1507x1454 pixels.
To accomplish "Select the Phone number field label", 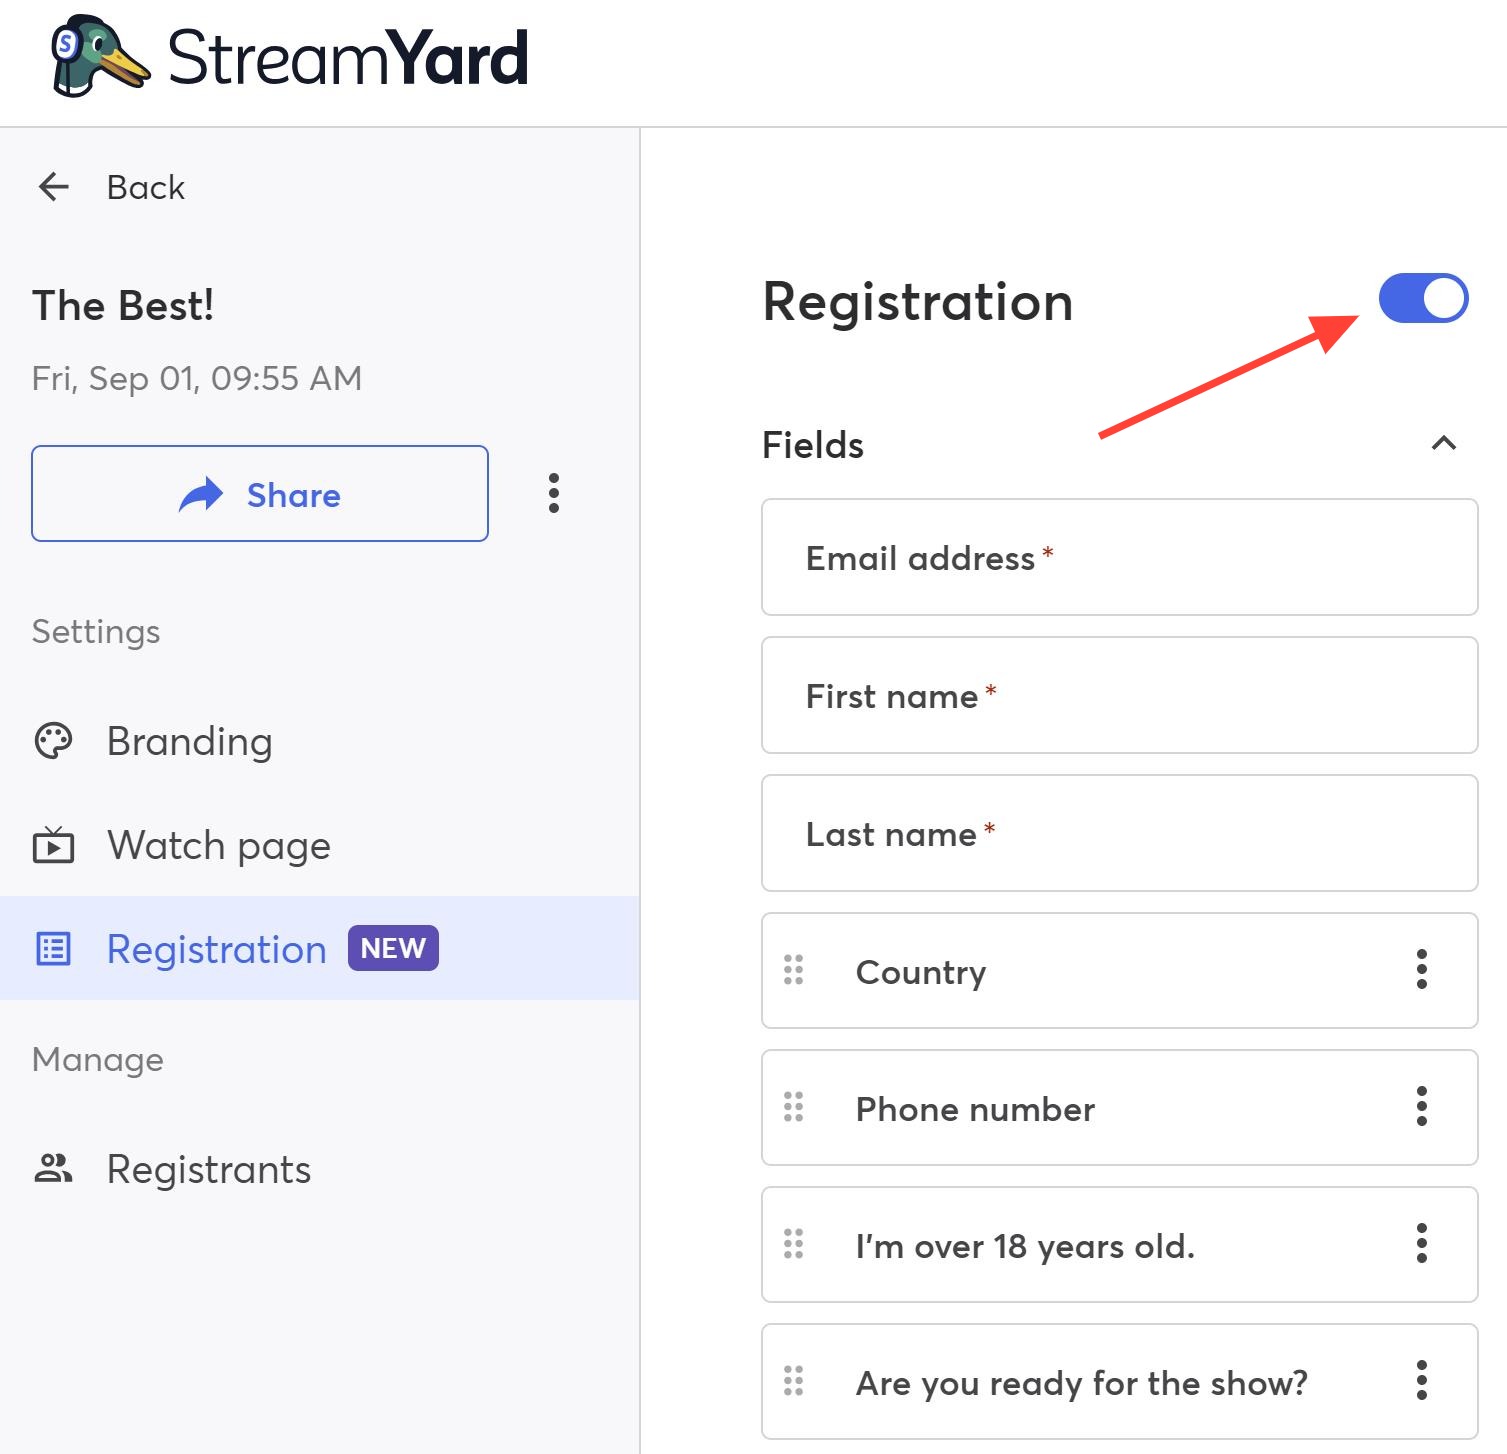I will 975,1109.
